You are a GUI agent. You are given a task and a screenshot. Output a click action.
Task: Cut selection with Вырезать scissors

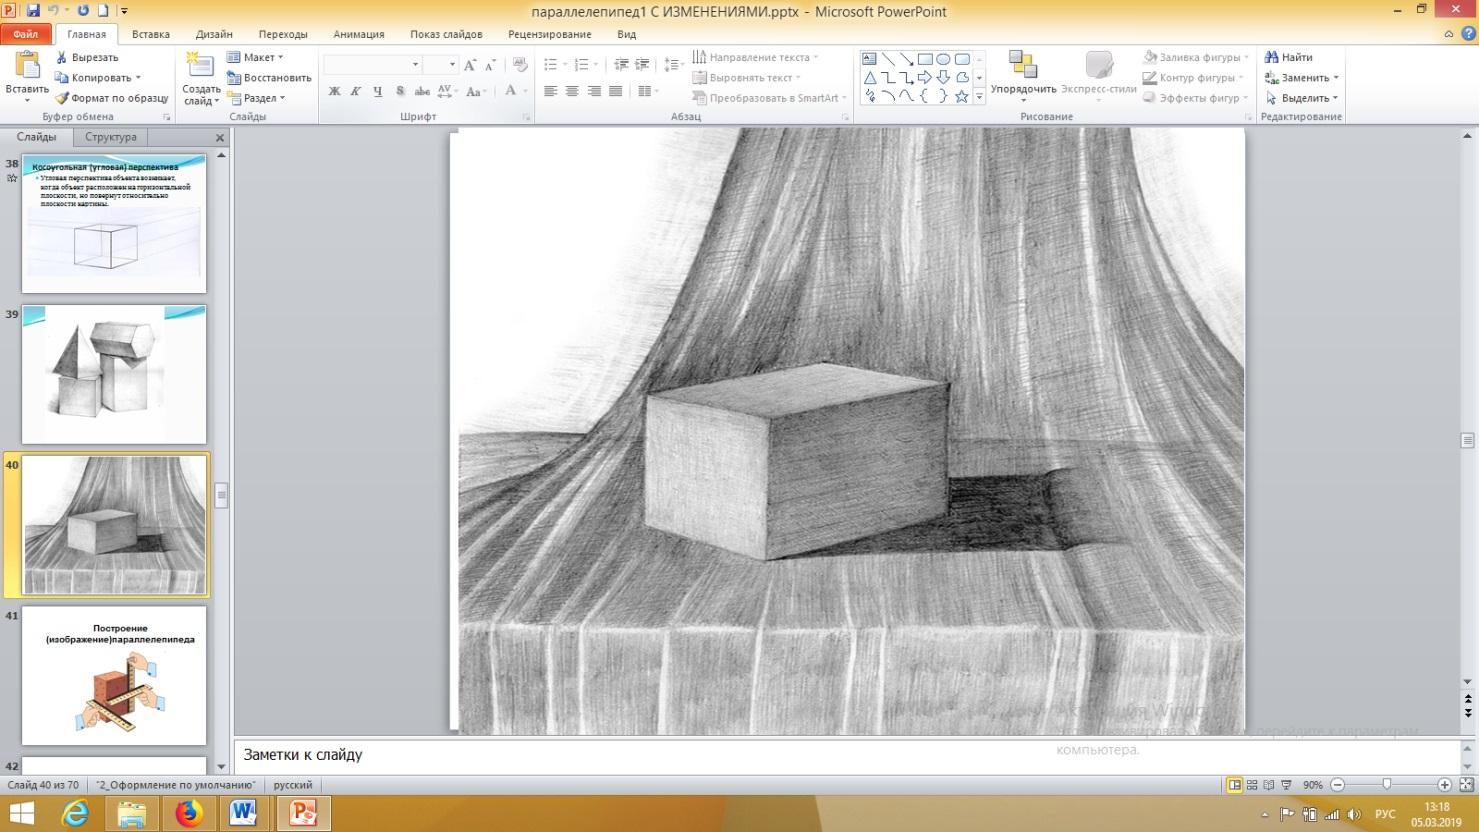[x=88, y=57]
